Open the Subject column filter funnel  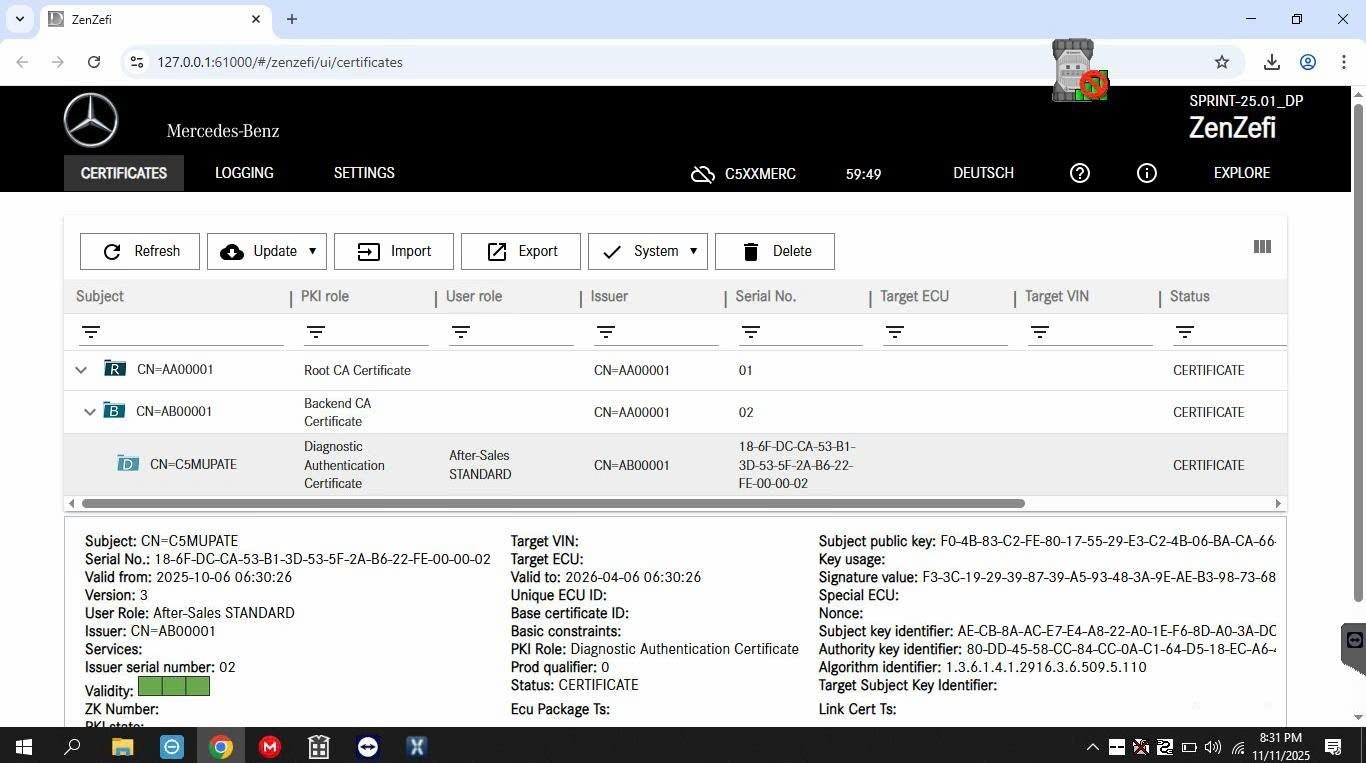[x=91, y=331]
